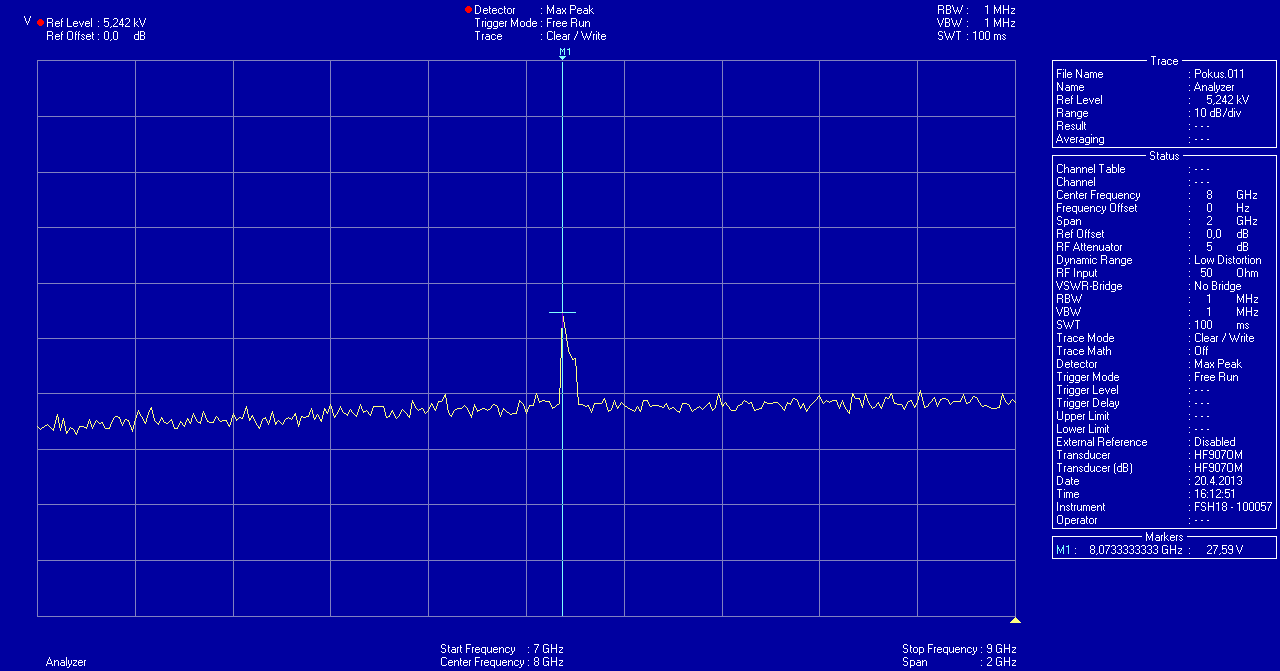The image size is (1280, 671).
Task: Click the RBW 1 MHz header reading
Action: [976, 10]
